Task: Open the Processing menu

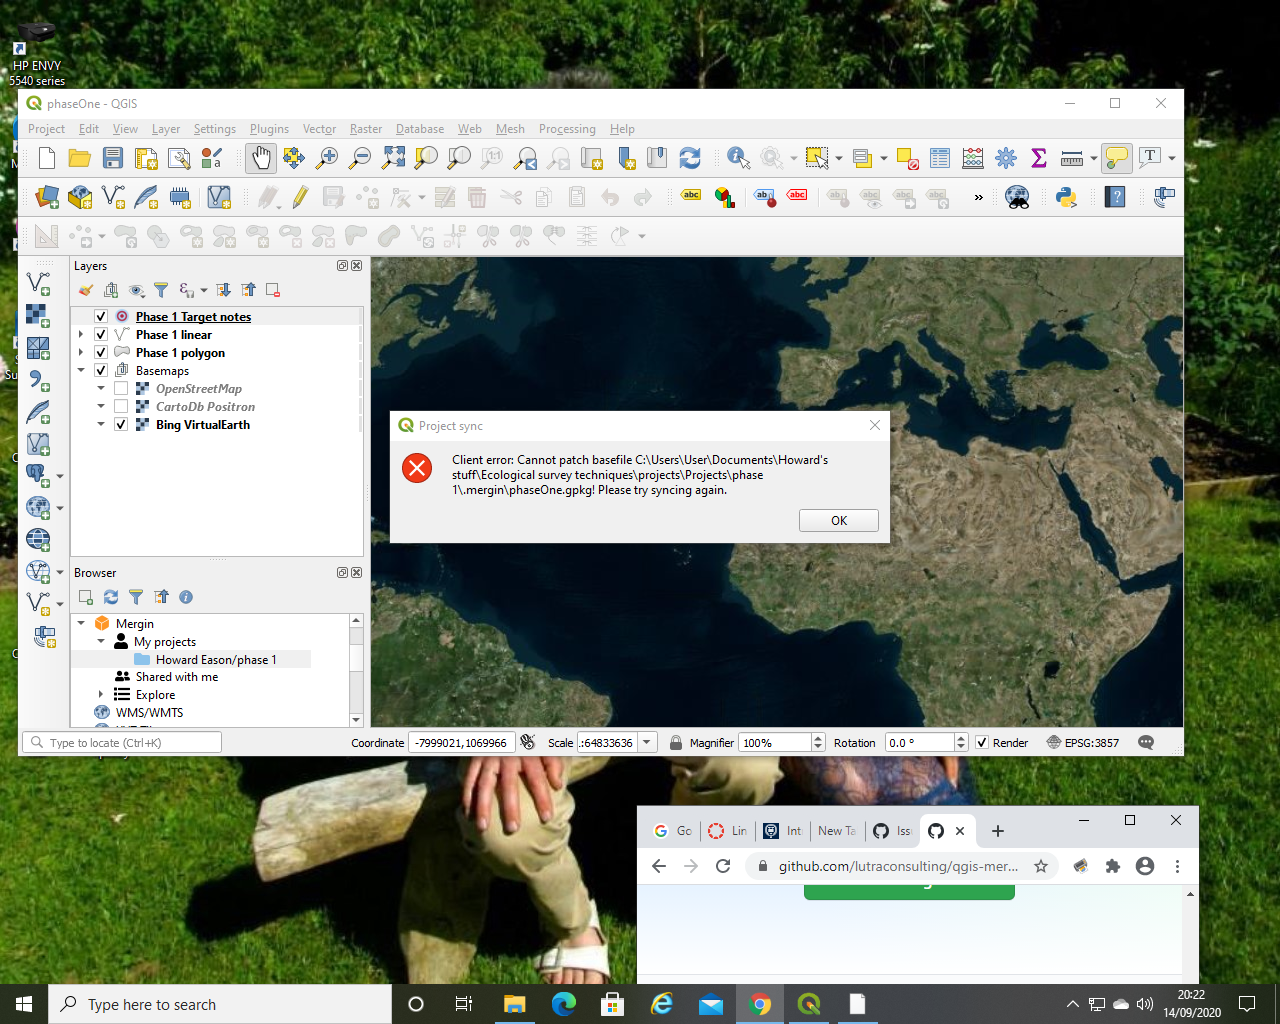Action: [x=567, y=129]
